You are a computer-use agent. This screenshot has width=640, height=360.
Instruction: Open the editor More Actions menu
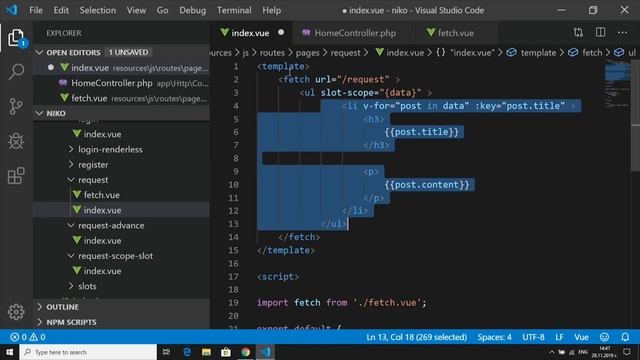tap(622, 33)
